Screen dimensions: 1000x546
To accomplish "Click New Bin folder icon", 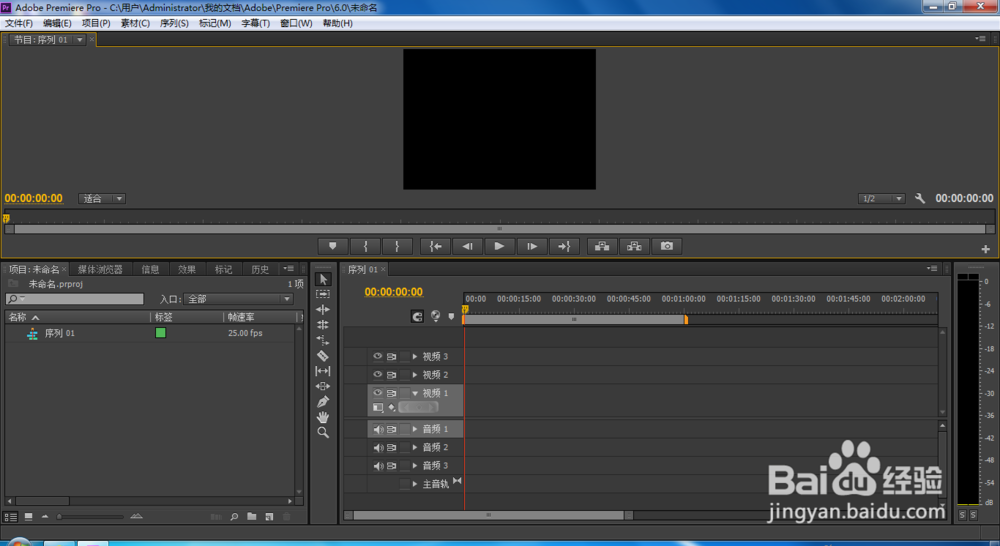I will click(252, 517).
